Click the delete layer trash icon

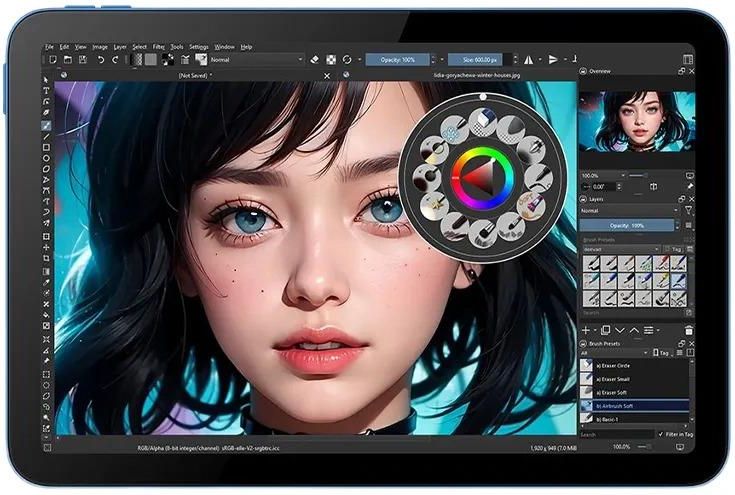point(689,330)
